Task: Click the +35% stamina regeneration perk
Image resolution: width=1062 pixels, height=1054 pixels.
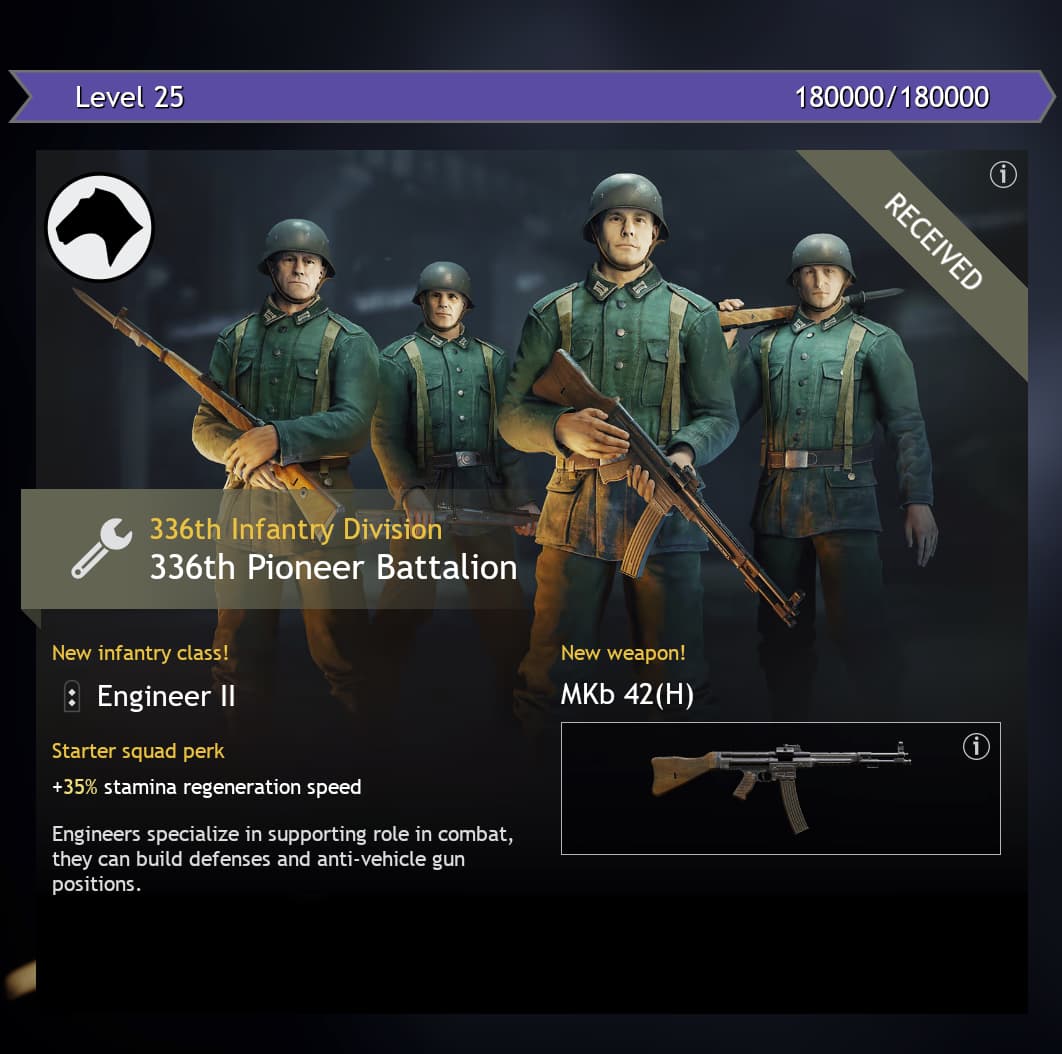Action: 207,787
